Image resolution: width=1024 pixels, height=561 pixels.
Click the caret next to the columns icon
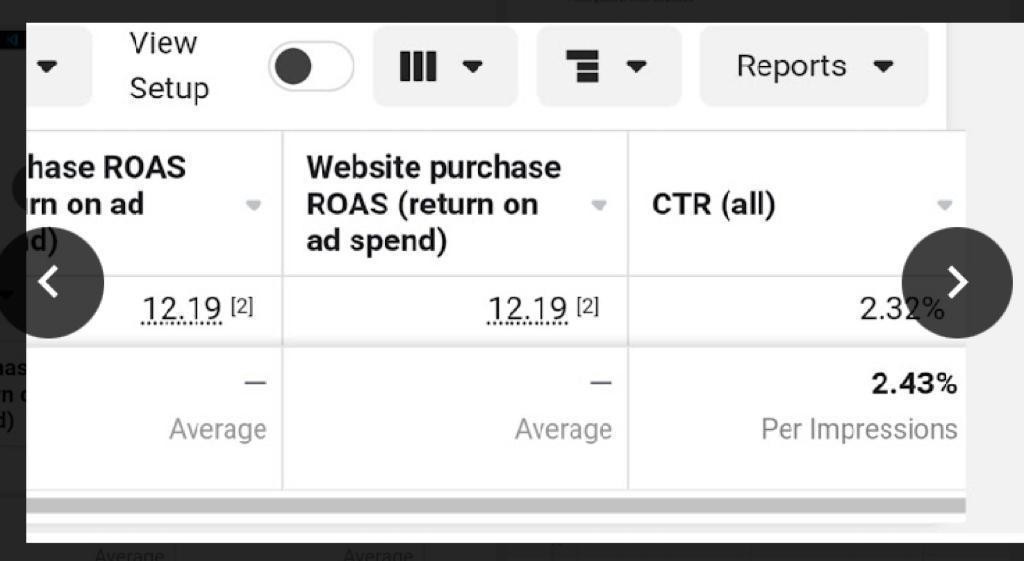pos(472,66)
